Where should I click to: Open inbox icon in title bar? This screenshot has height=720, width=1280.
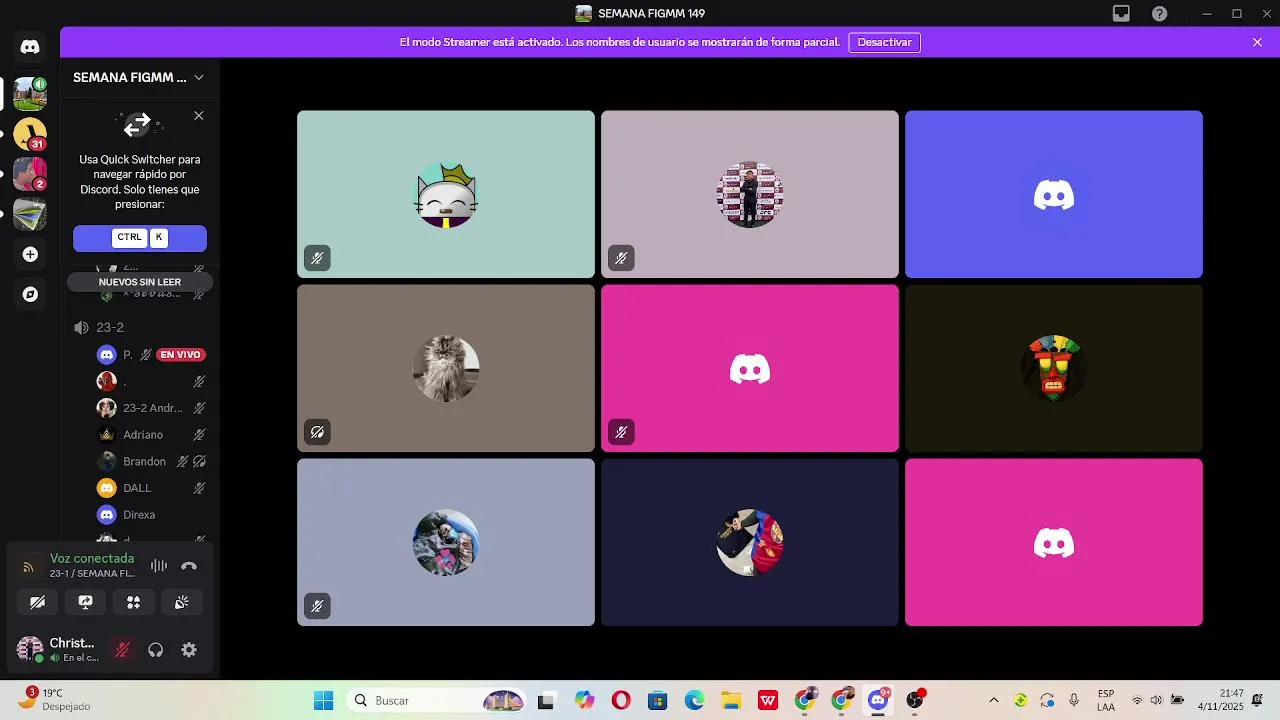(1121, 14)
